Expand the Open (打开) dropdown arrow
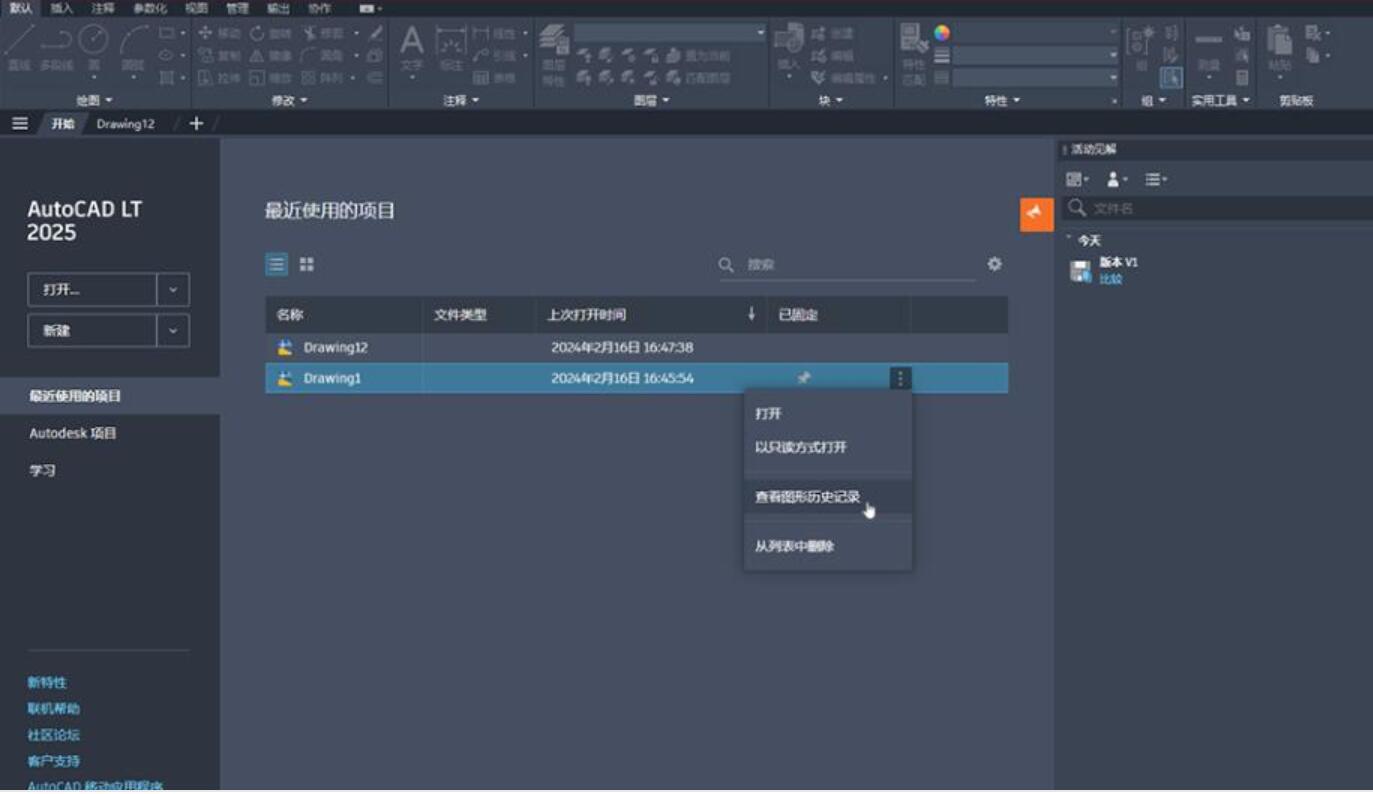1373x794 pixels. click(x=173, y=290)
